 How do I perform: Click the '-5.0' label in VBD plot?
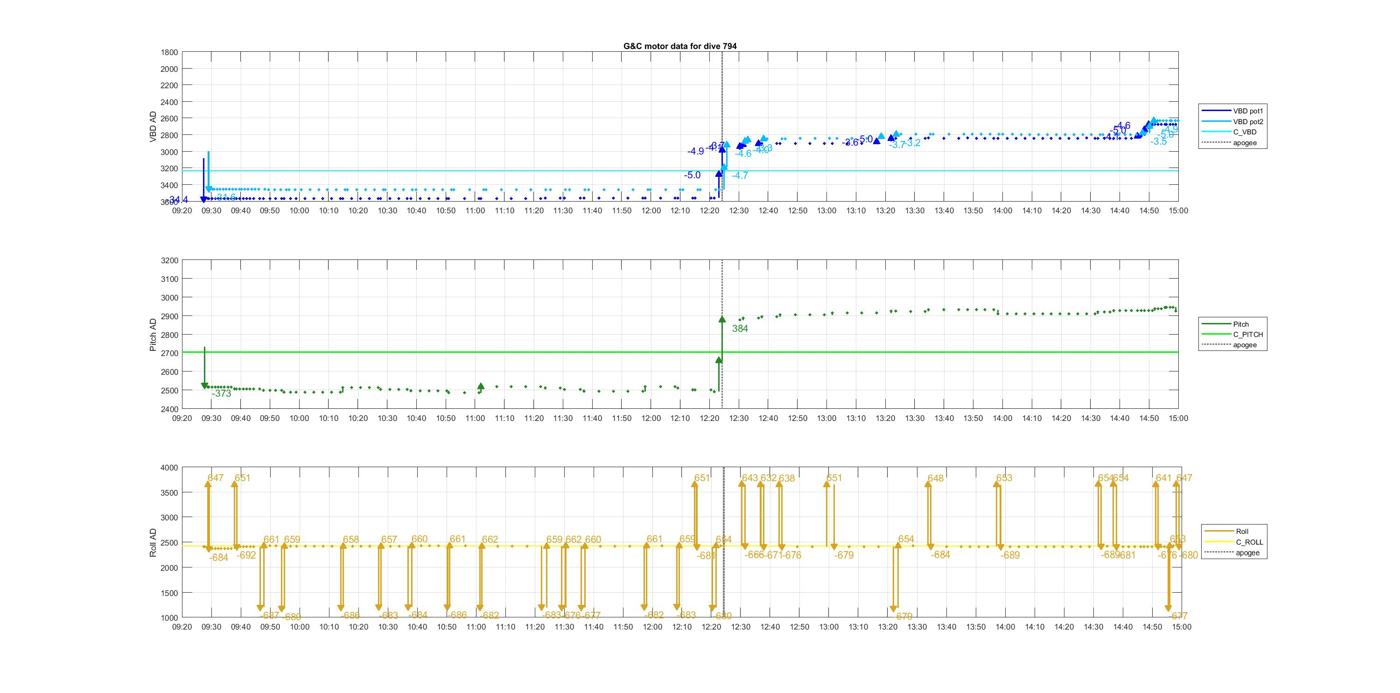pyautogui.click(x=692, y=175)
